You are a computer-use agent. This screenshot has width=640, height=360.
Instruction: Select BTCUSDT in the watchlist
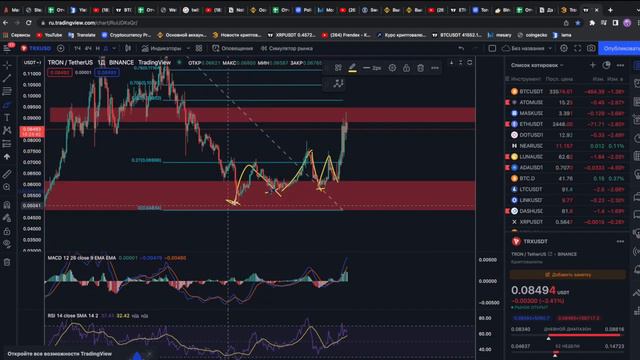coord(567,91)
